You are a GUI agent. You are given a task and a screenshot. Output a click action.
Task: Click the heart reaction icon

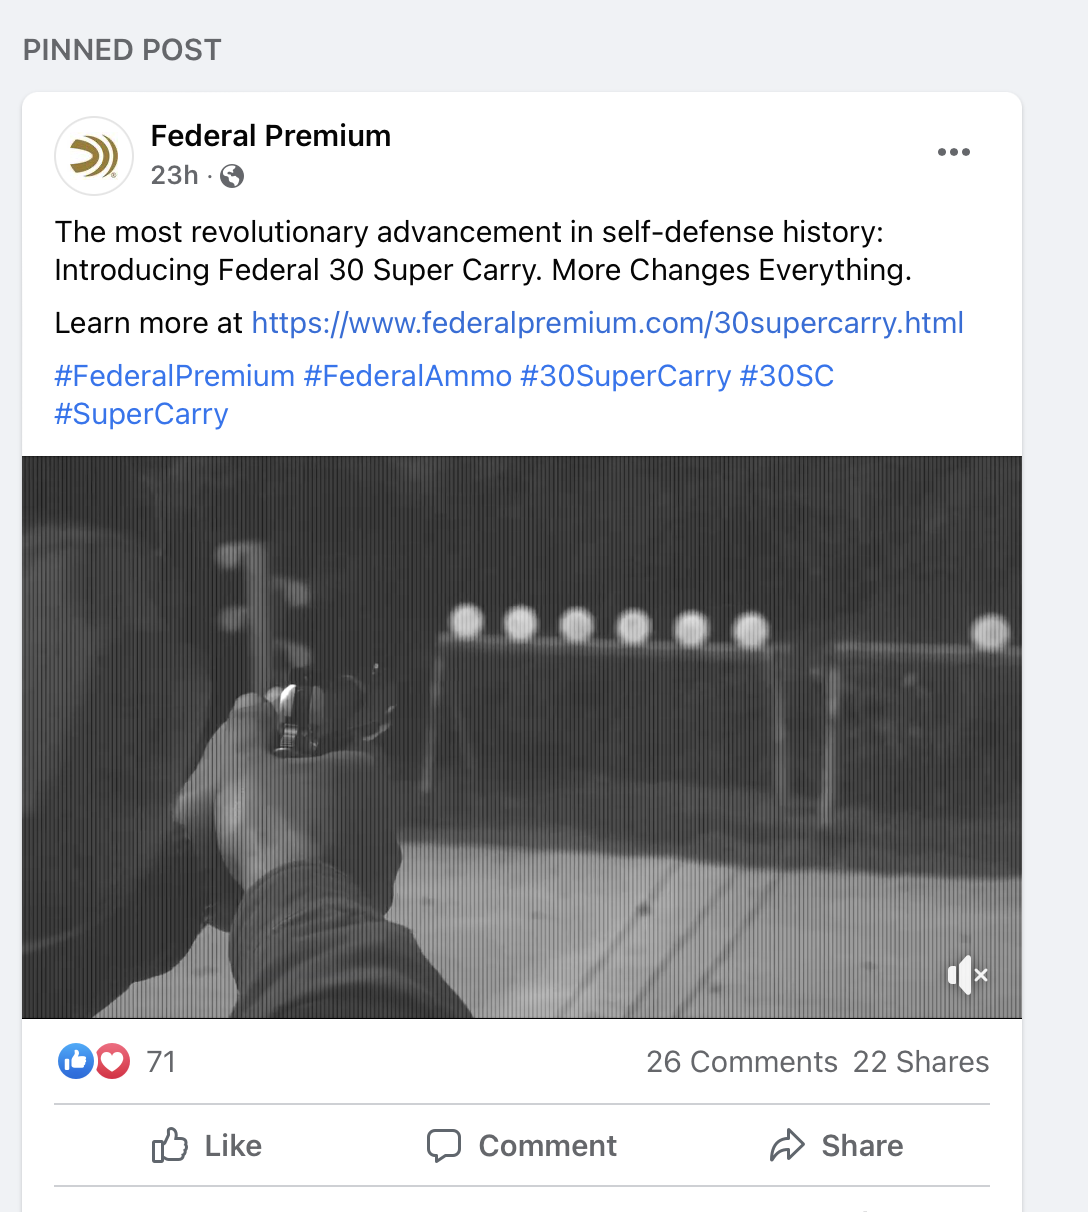(111, 1061)
